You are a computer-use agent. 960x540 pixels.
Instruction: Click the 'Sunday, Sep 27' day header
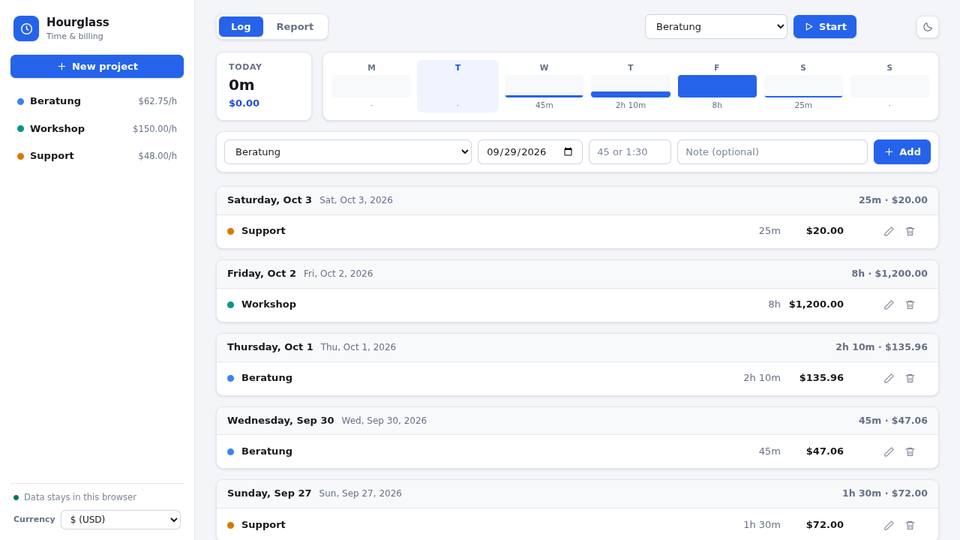[x=577, y=493]
